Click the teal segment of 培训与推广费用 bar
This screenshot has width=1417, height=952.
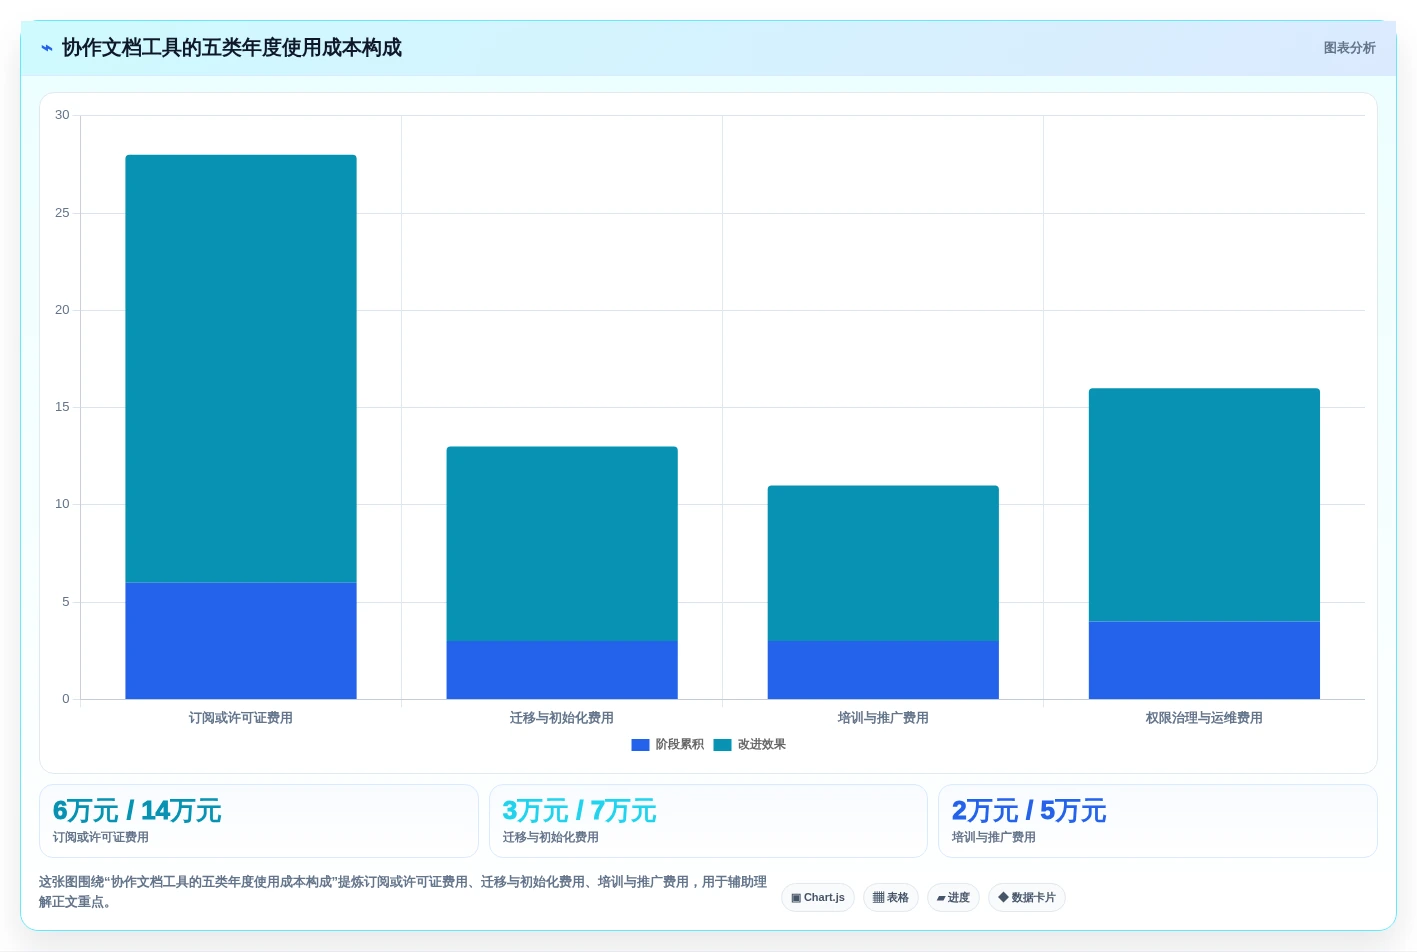[x=883, y=563]
